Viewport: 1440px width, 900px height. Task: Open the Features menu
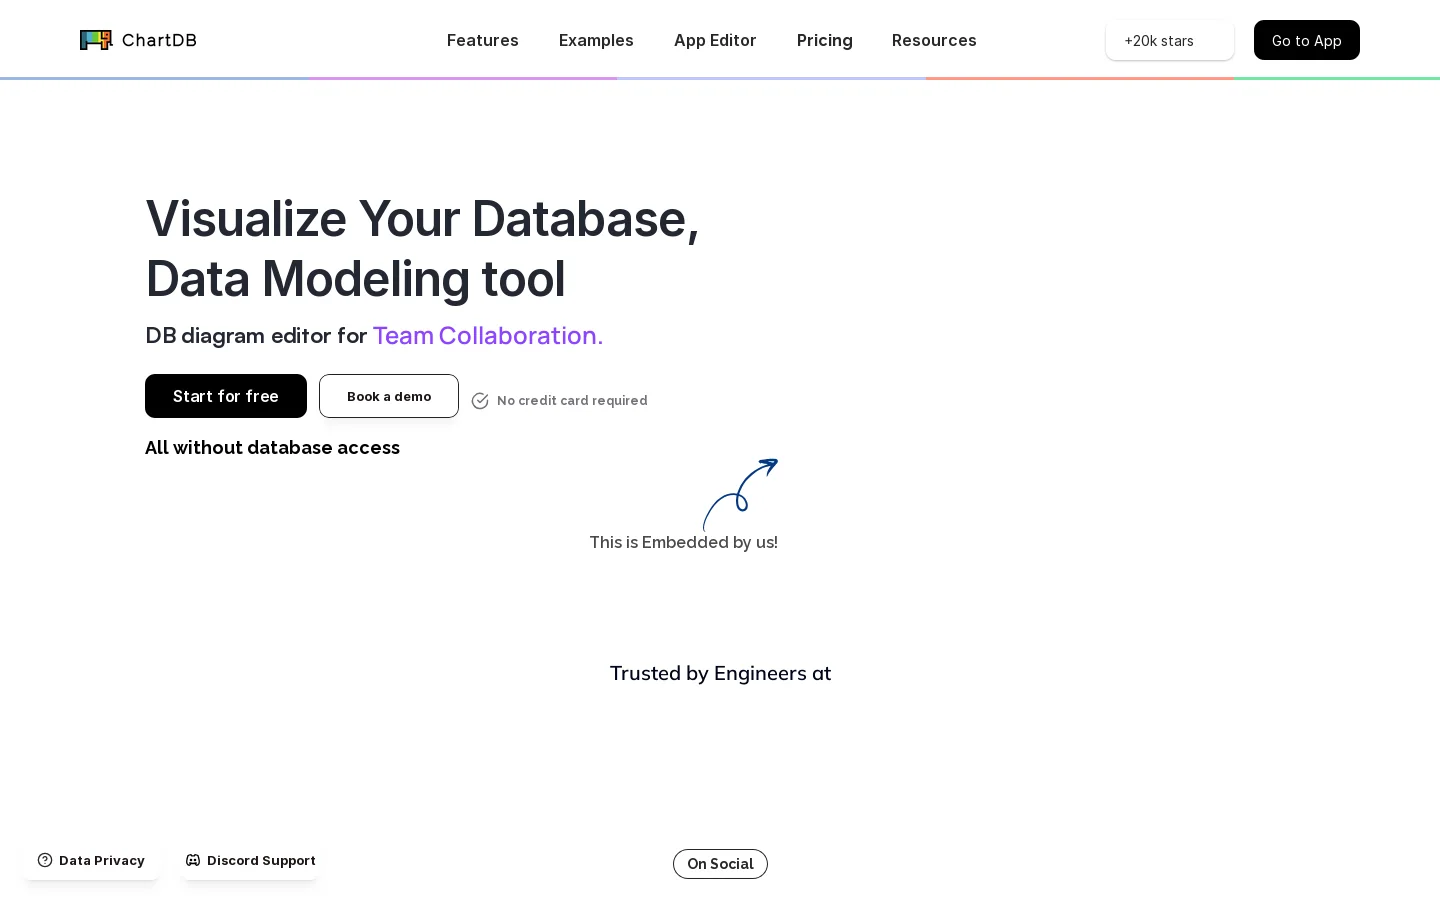(483, 40)
